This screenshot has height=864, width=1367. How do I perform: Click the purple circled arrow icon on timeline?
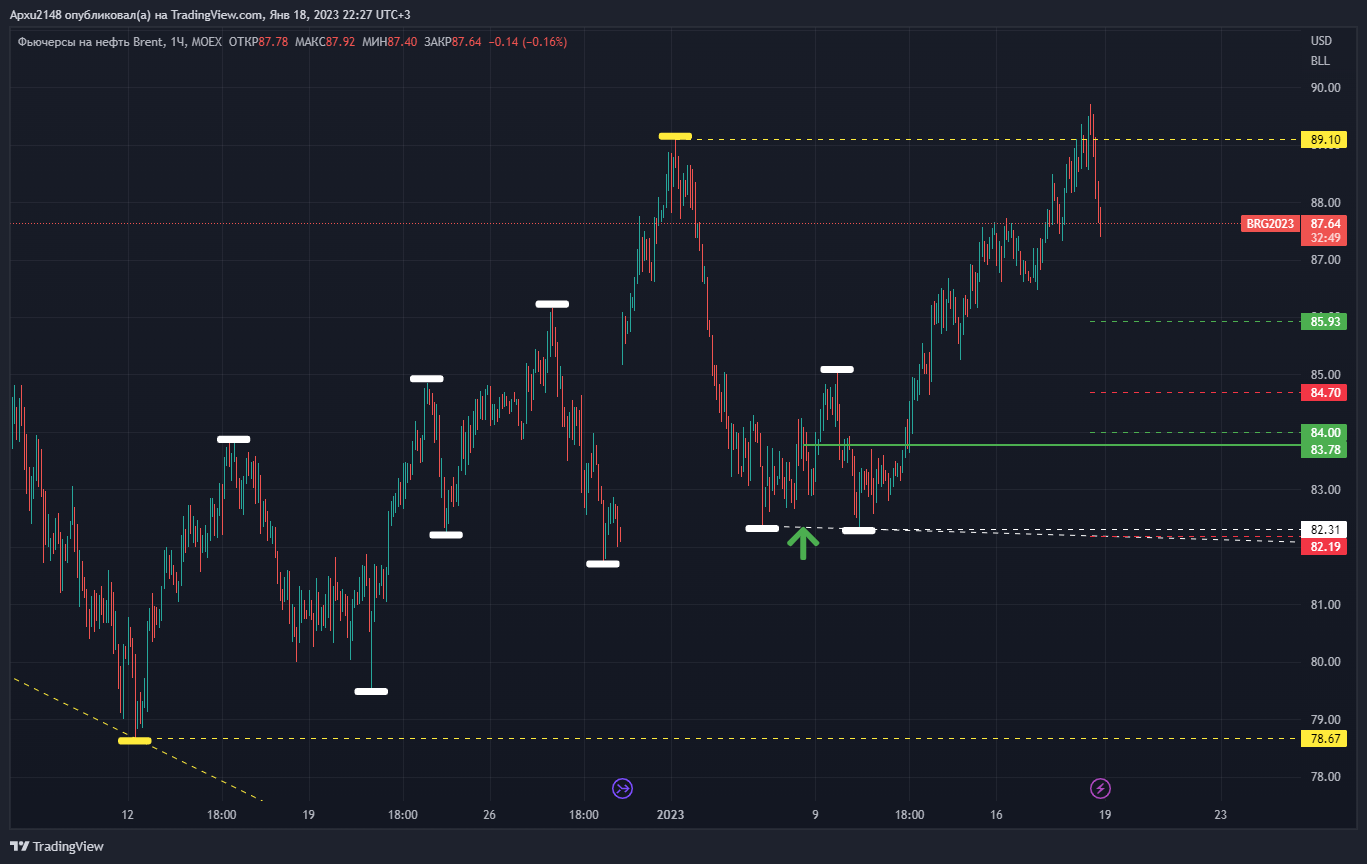(x=622, y=789)
